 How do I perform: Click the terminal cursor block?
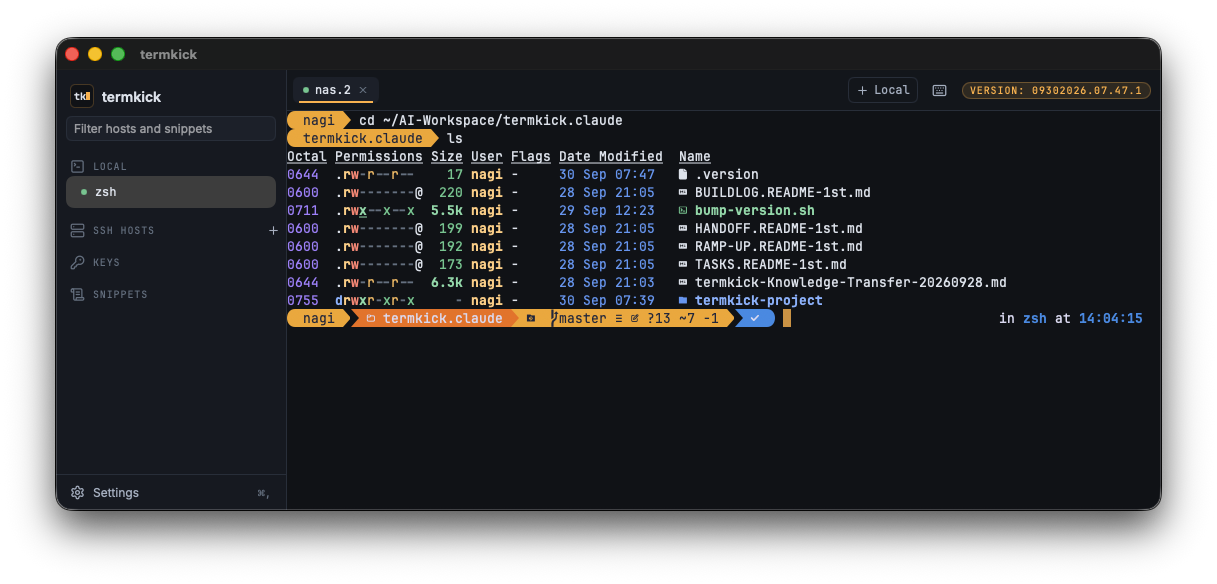pyautogui.click(x=787, y=318)
